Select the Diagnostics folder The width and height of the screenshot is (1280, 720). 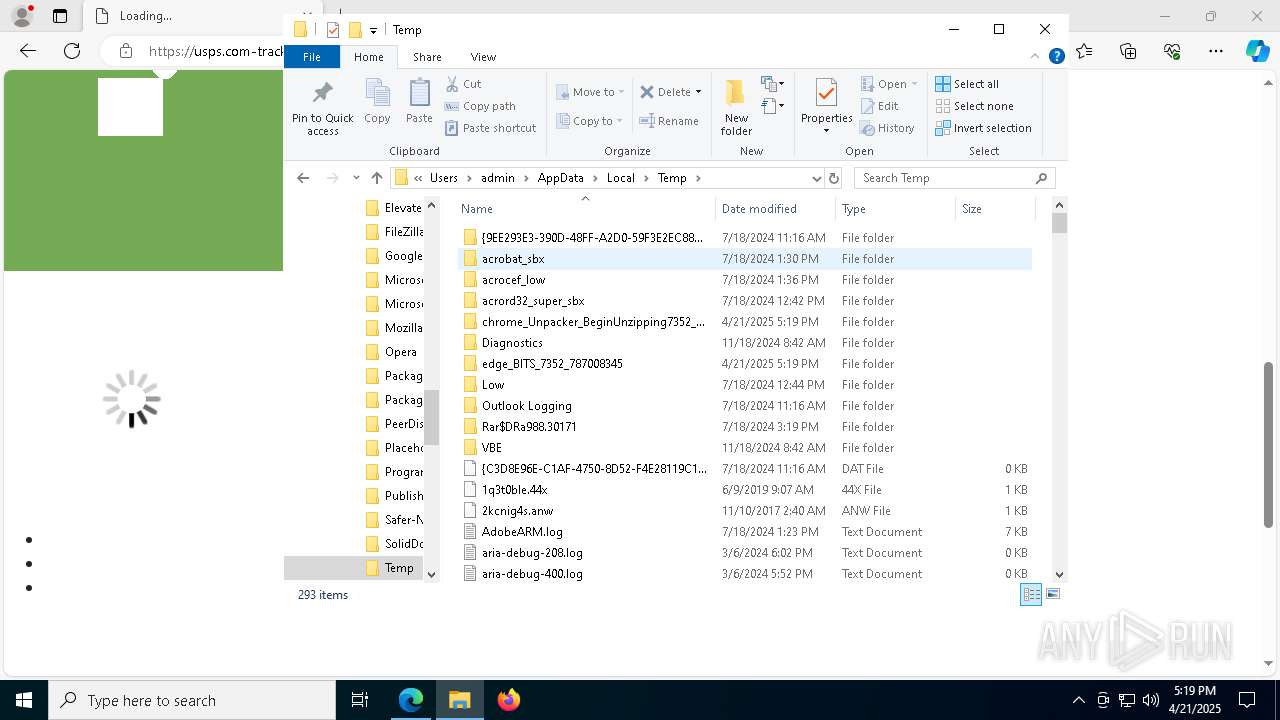[x=745, y=343]
